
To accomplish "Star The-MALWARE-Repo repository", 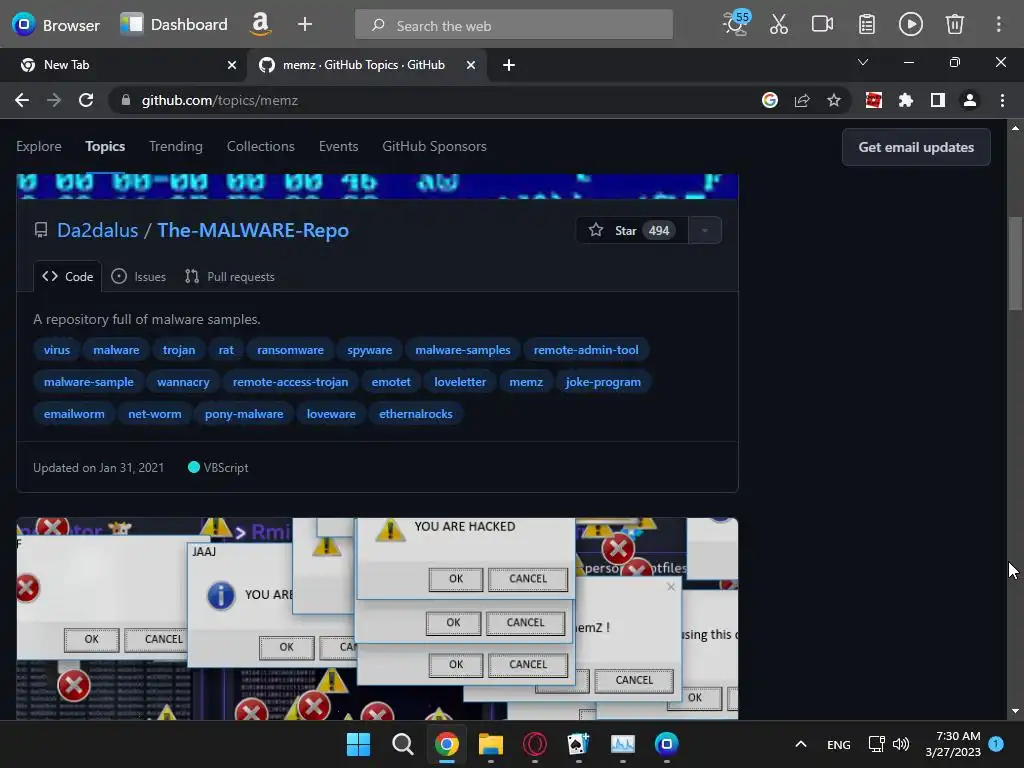I will click(x=632, y=230).
